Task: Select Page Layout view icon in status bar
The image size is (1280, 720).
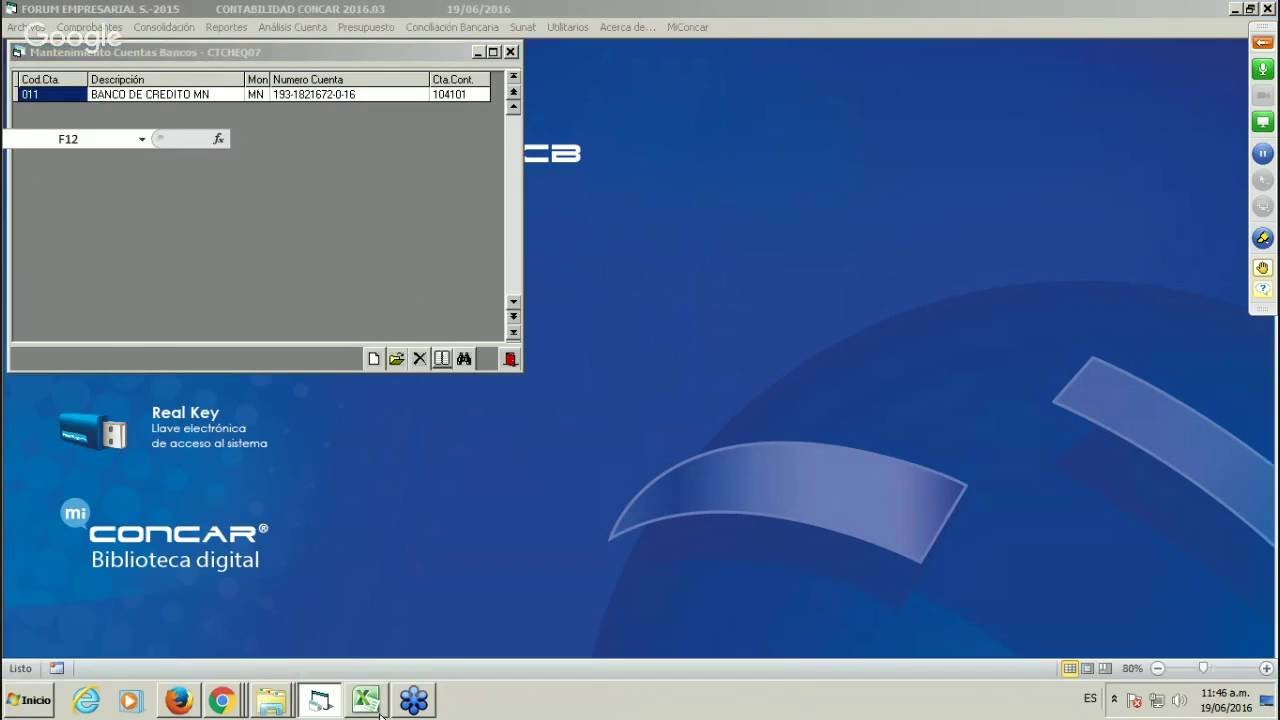Action: [x=1087, y=668]
